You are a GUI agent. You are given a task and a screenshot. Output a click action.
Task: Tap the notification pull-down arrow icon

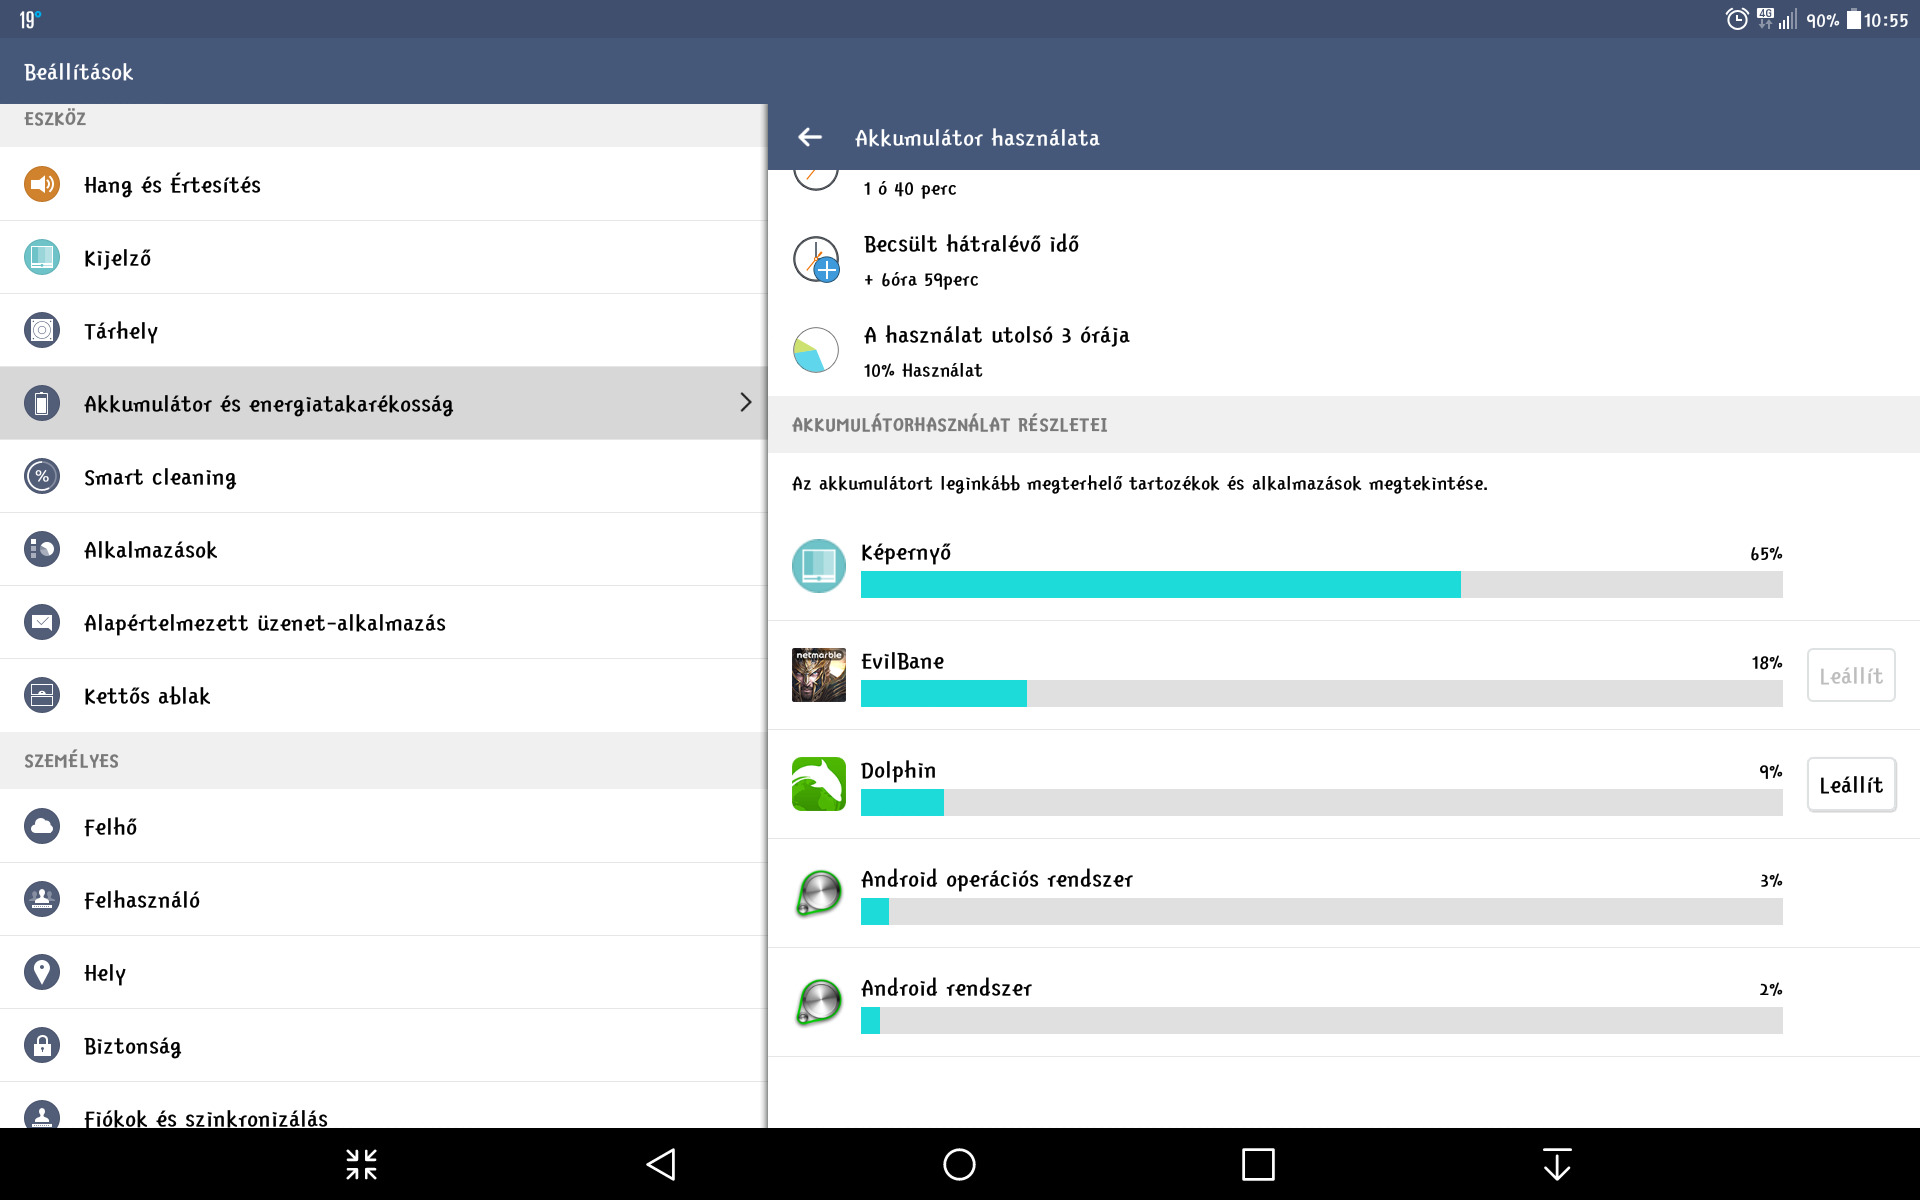coord(1557,1164)
